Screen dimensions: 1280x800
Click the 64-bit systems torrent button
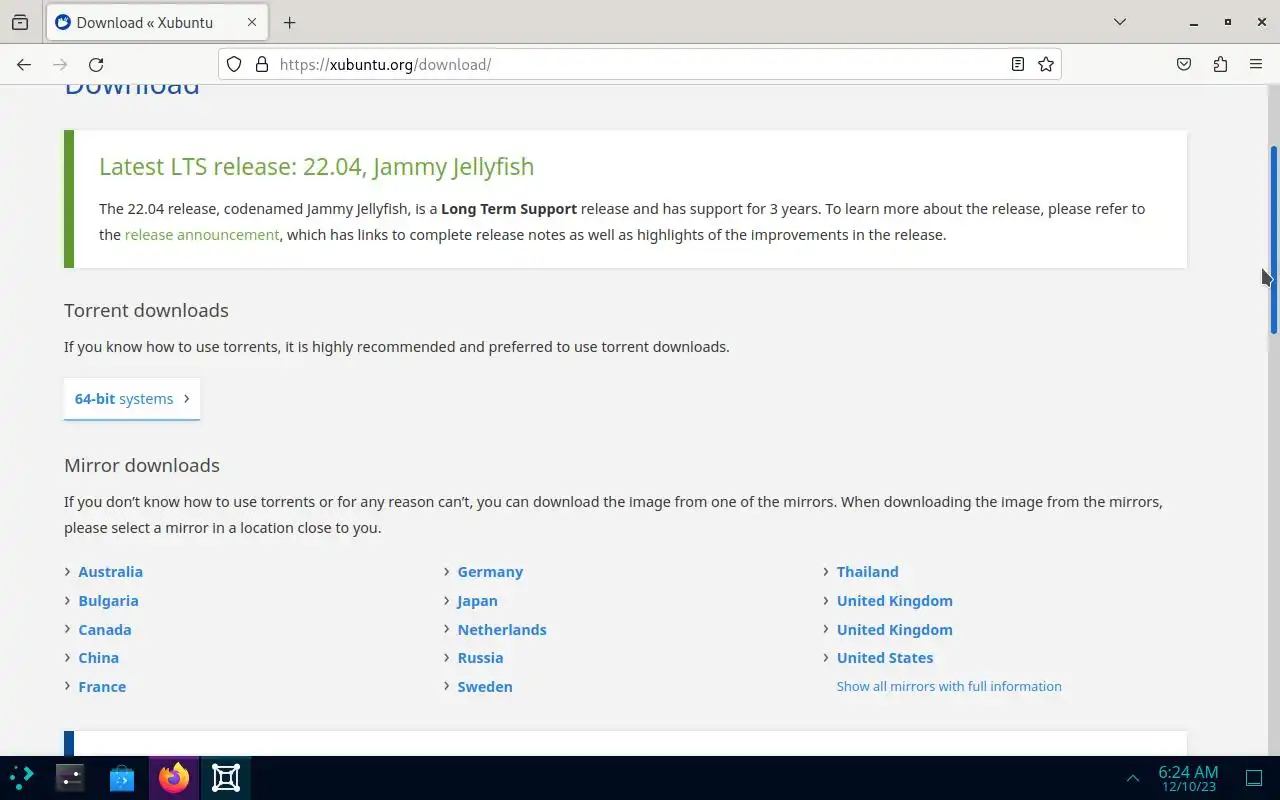(132, 399)
